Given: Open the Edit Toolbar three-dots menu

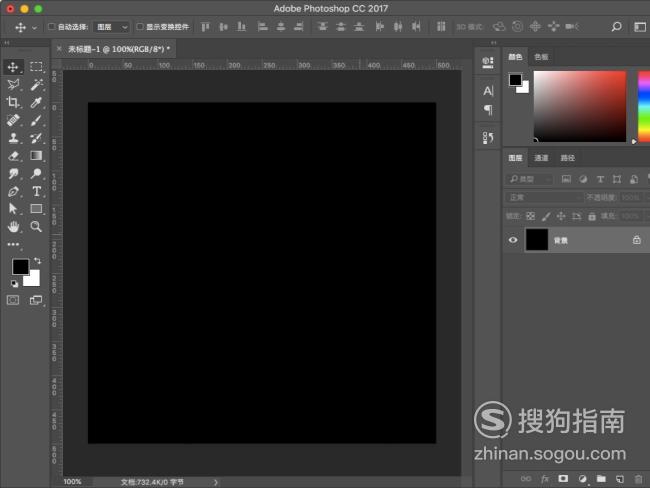Looking at the screenshot, I should tap(13, 244).
